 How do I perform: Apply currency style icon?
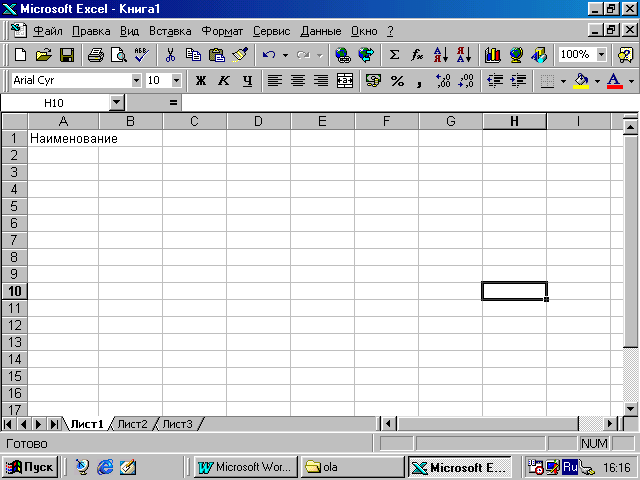tap(373, 80)
